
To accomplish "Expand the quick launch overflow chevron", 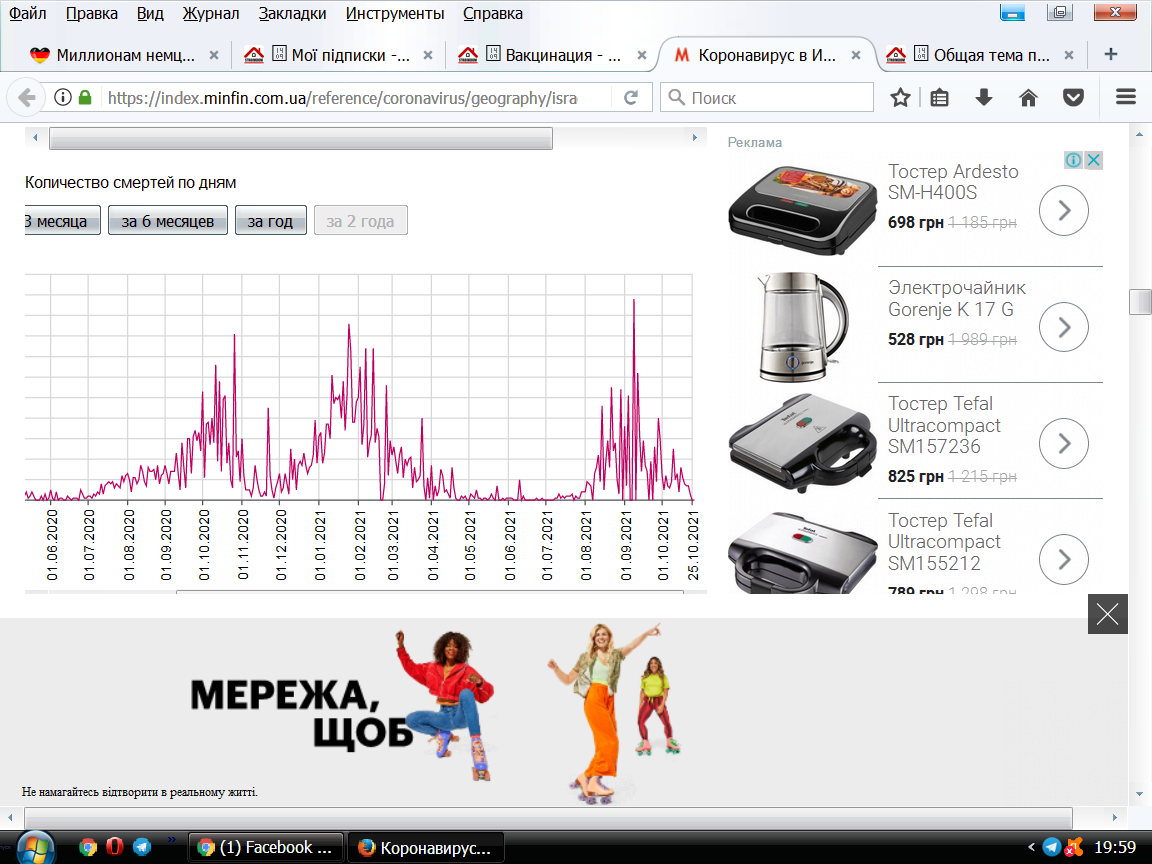I will [x=171, y=840].
